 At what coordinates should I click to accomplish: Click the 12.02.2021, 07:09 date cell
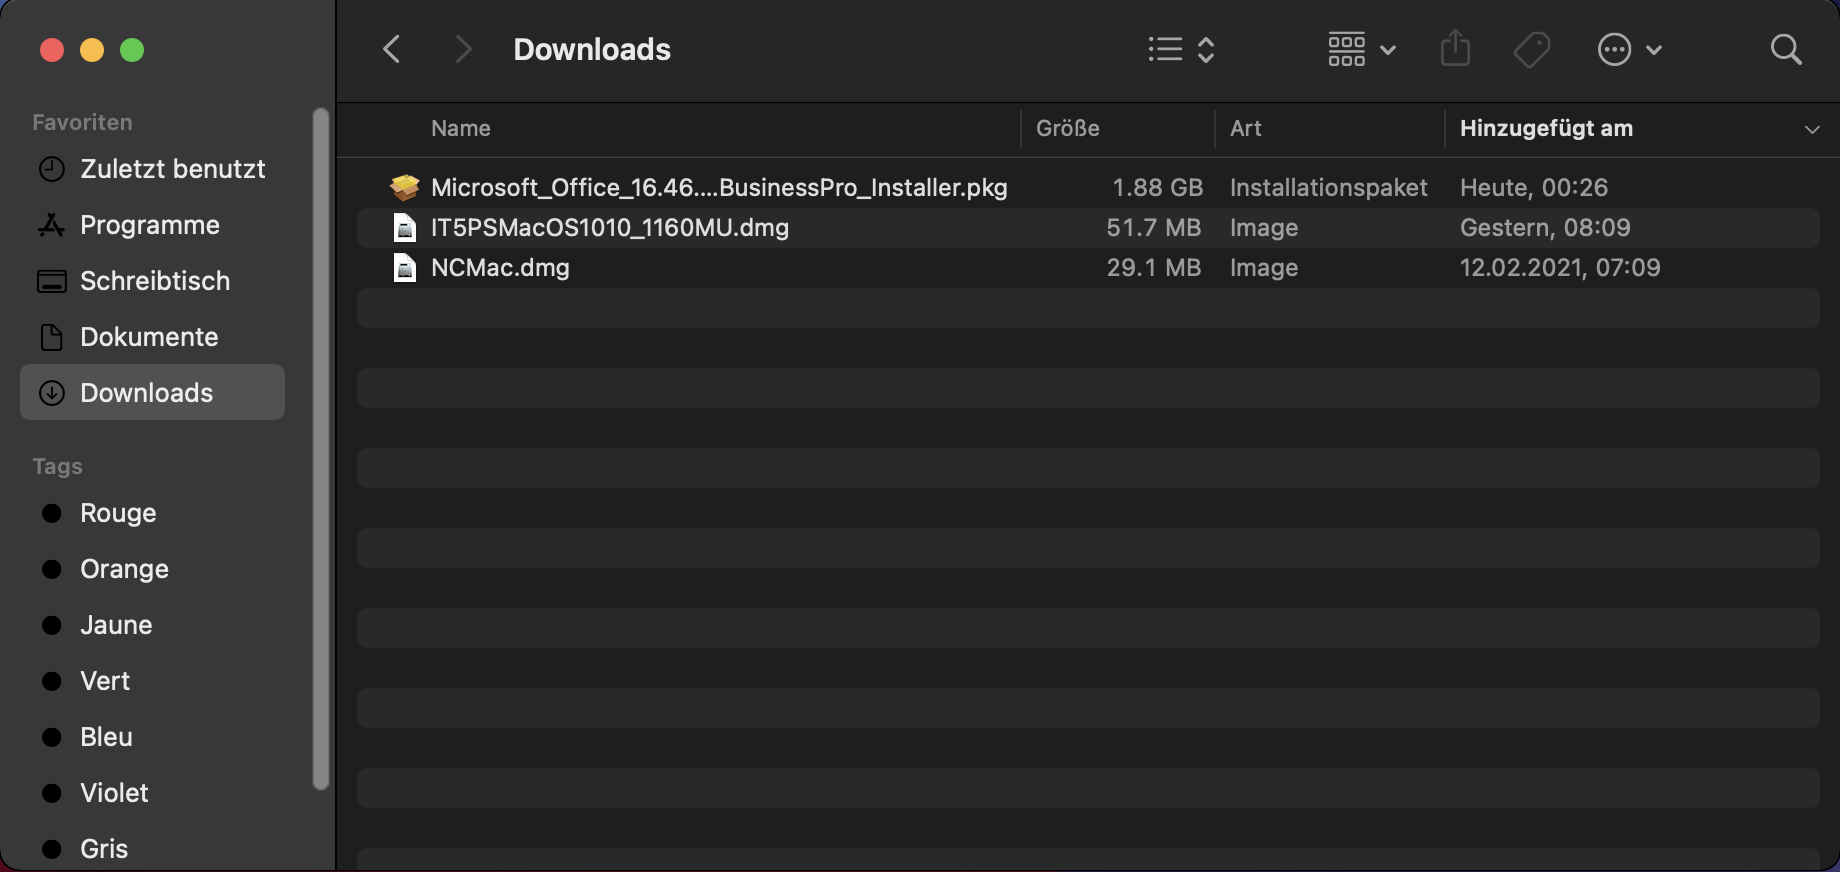(x=1560, y=267)
